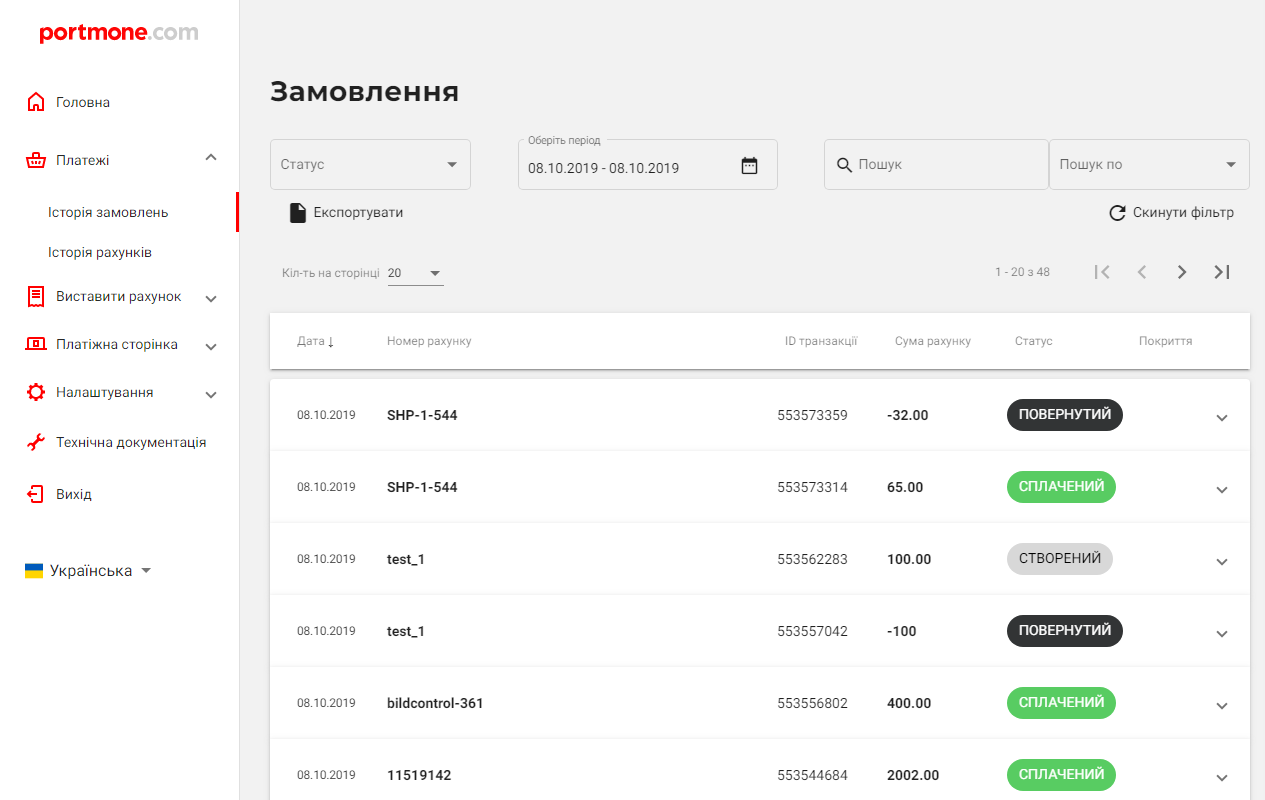Image resolution: width=1265 pixels, height=800 pixels.
Task: Jump to the last results page
Action: (1221, 272)
